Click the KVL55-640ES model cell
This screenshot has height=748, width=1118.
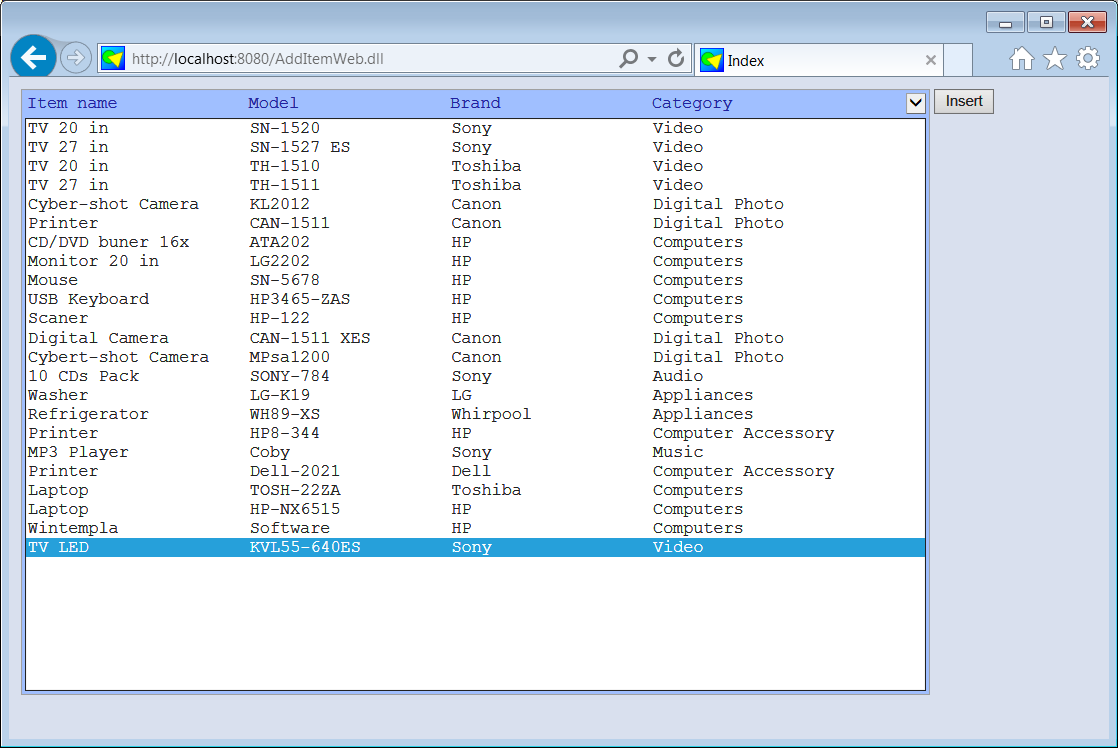coord(304,548)
